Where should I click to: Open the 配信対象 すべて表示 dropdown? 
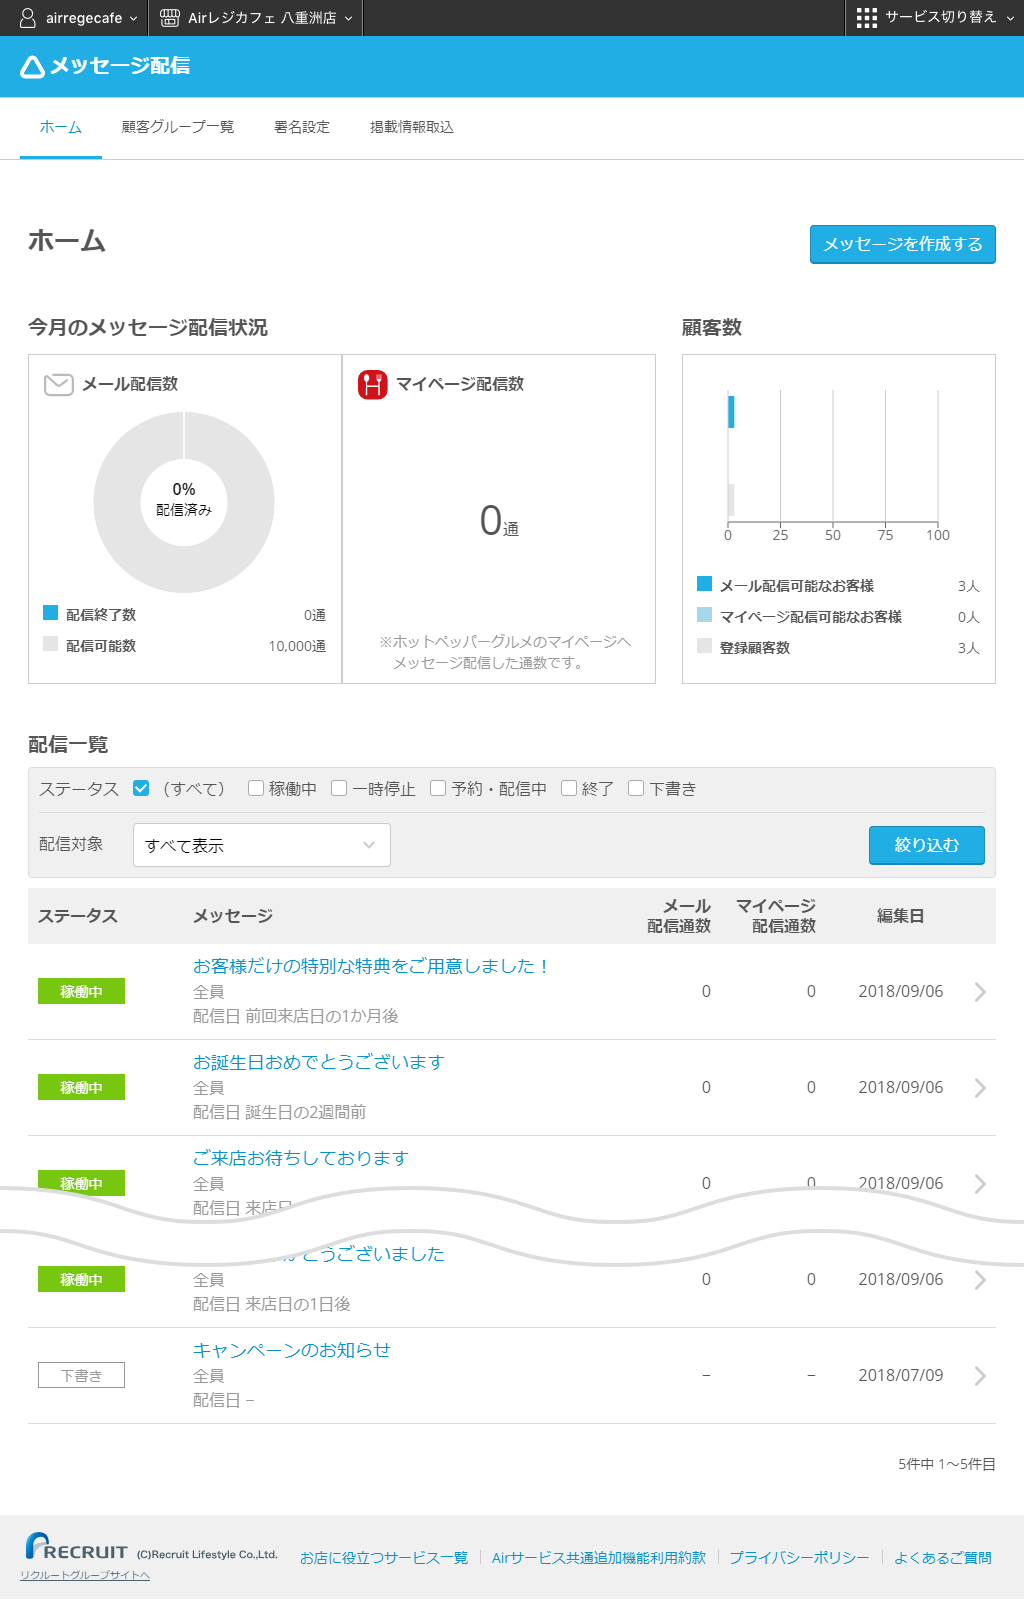tap(262, 845)
